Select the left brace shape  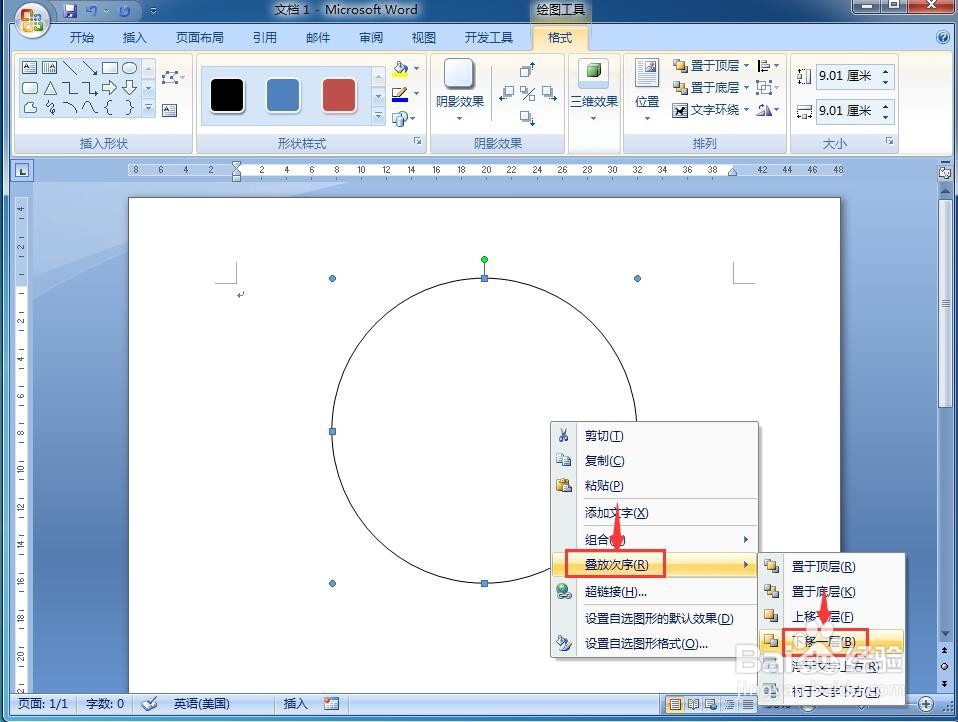tap(109, 108)
